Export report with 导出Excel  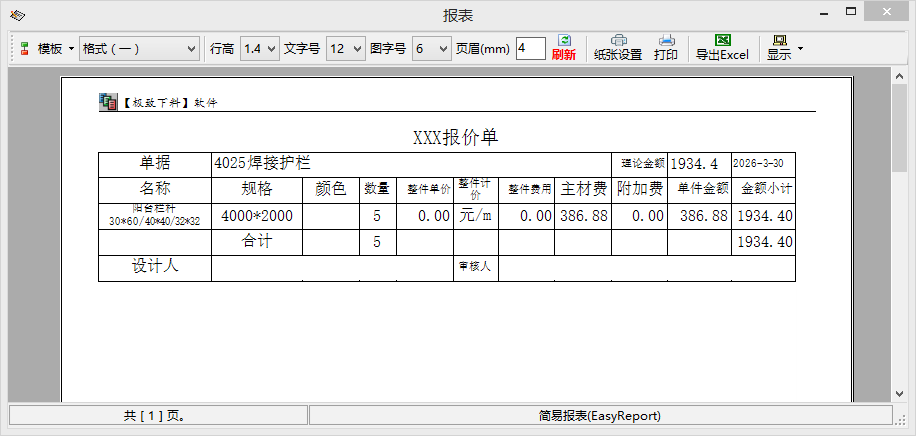(x=722, y=47)
